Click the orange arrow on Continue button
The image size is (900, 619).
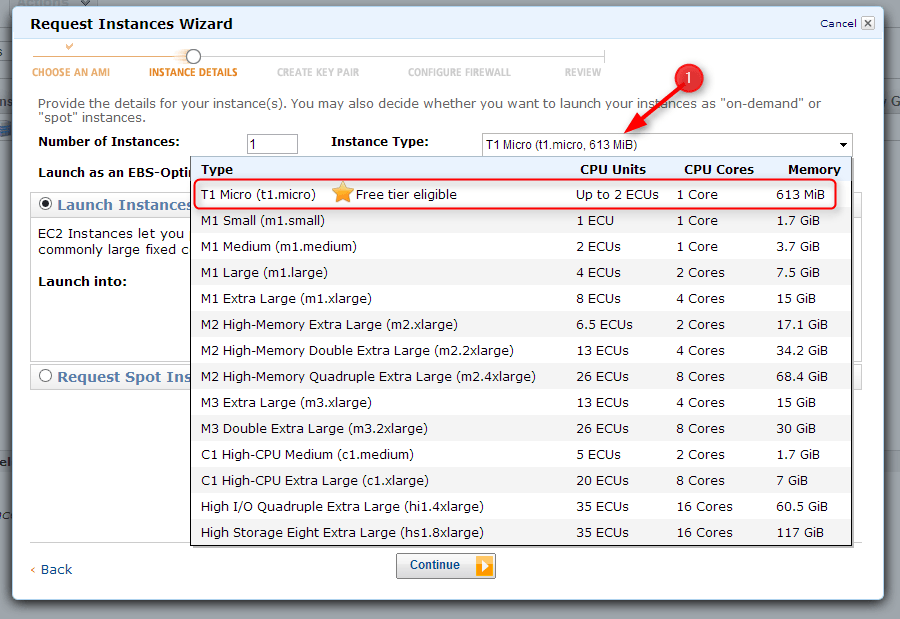pyautogui.click(x=484, y=566)
